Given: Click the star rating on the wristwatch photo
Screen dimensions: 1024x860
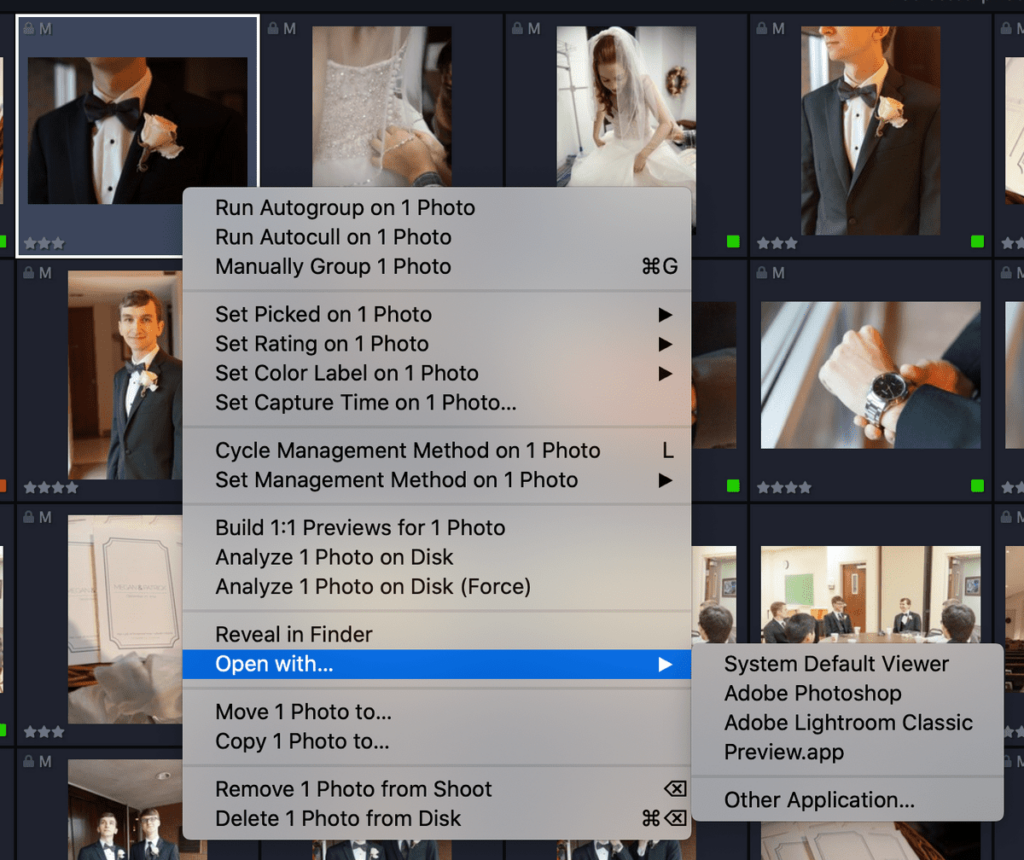Looking at the screenshot, I should (784, 487).
